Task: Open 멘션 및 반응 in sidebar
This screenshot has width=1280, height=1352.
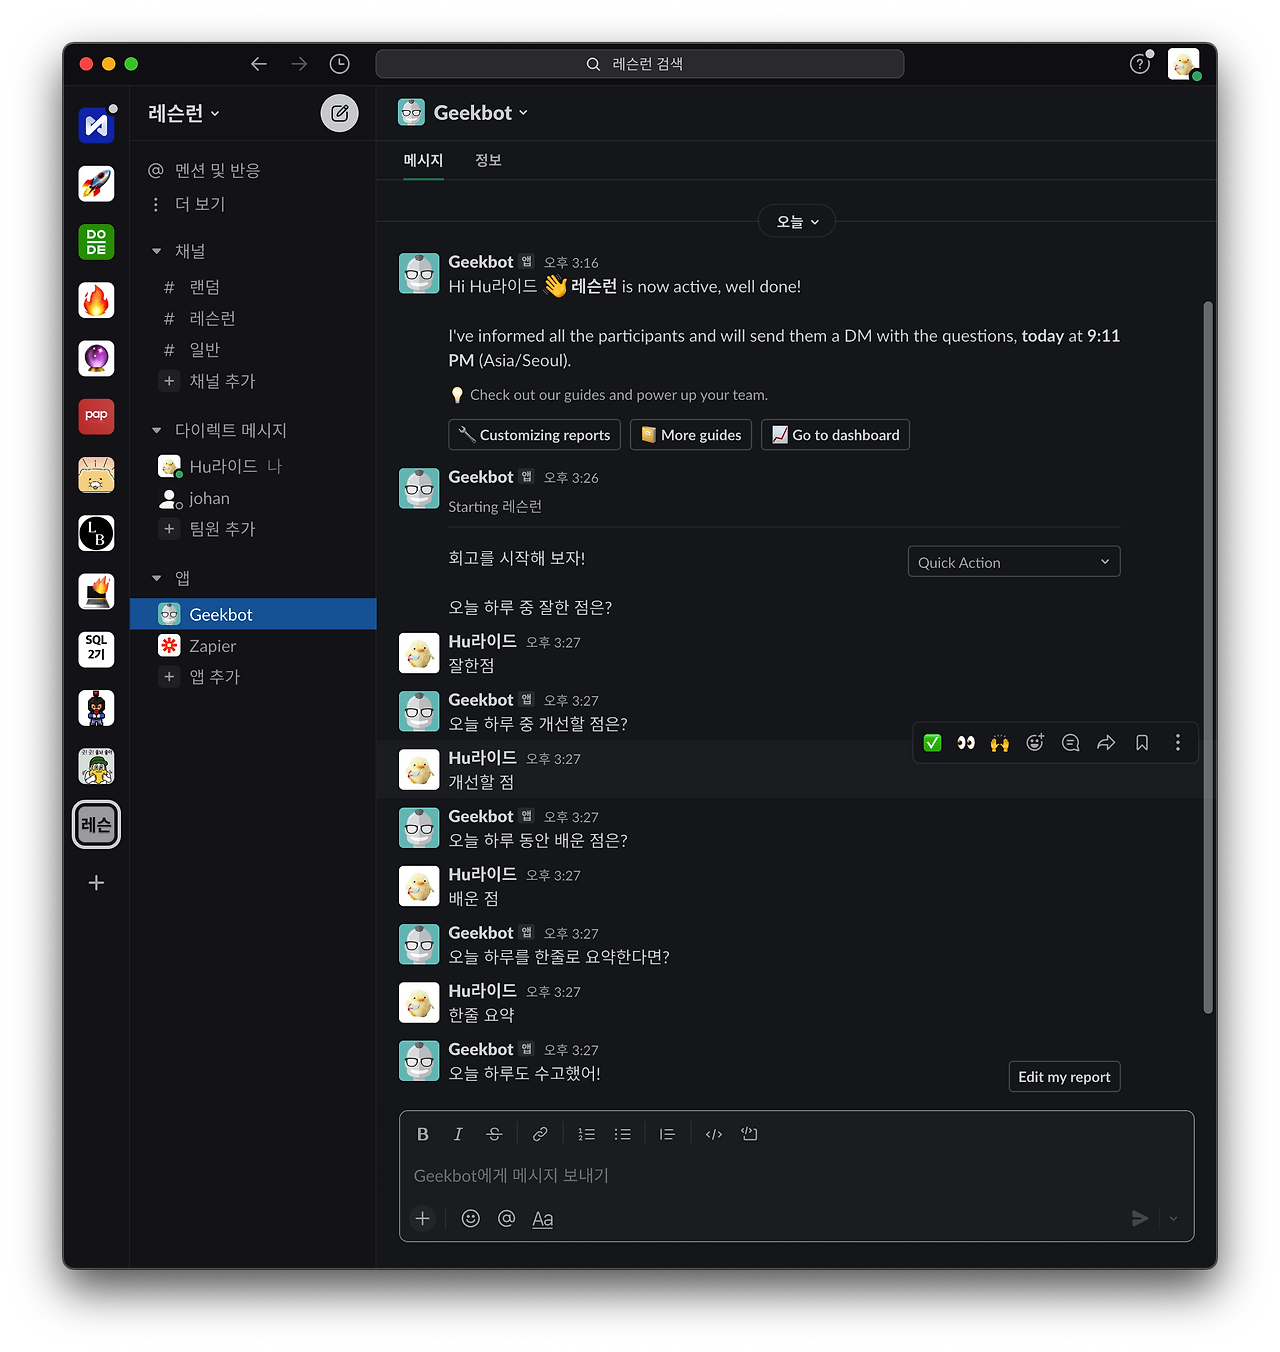Action: pyautogui.click(x=253, y=170)
